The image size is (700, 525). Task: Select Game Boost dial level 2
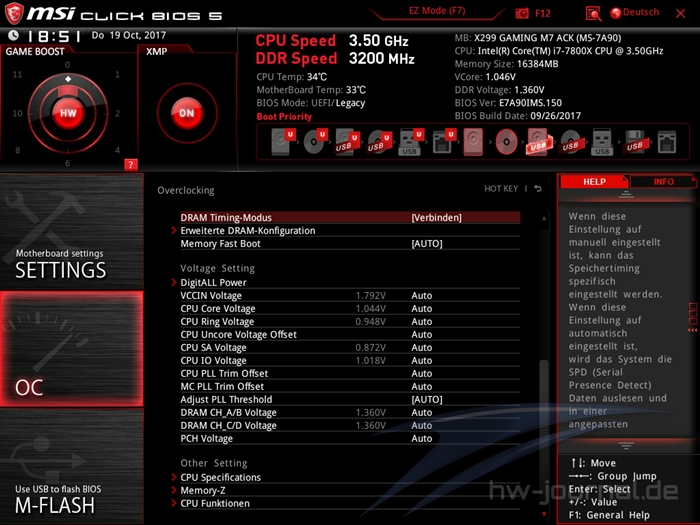pyautogui.click(x=117, y=113)
